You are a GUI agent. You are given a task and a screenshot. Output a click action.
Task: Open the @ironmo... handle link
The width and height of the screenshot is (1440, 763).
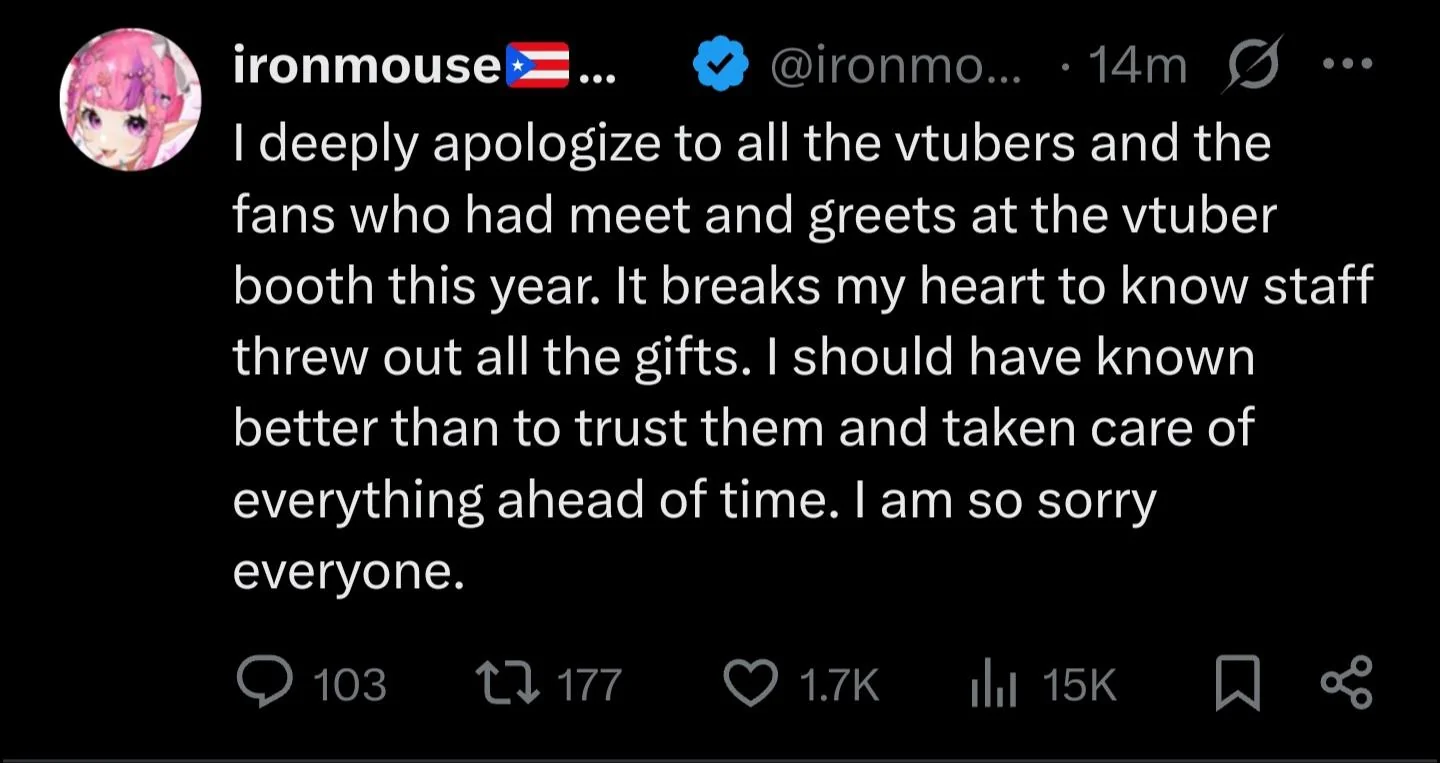895,67
